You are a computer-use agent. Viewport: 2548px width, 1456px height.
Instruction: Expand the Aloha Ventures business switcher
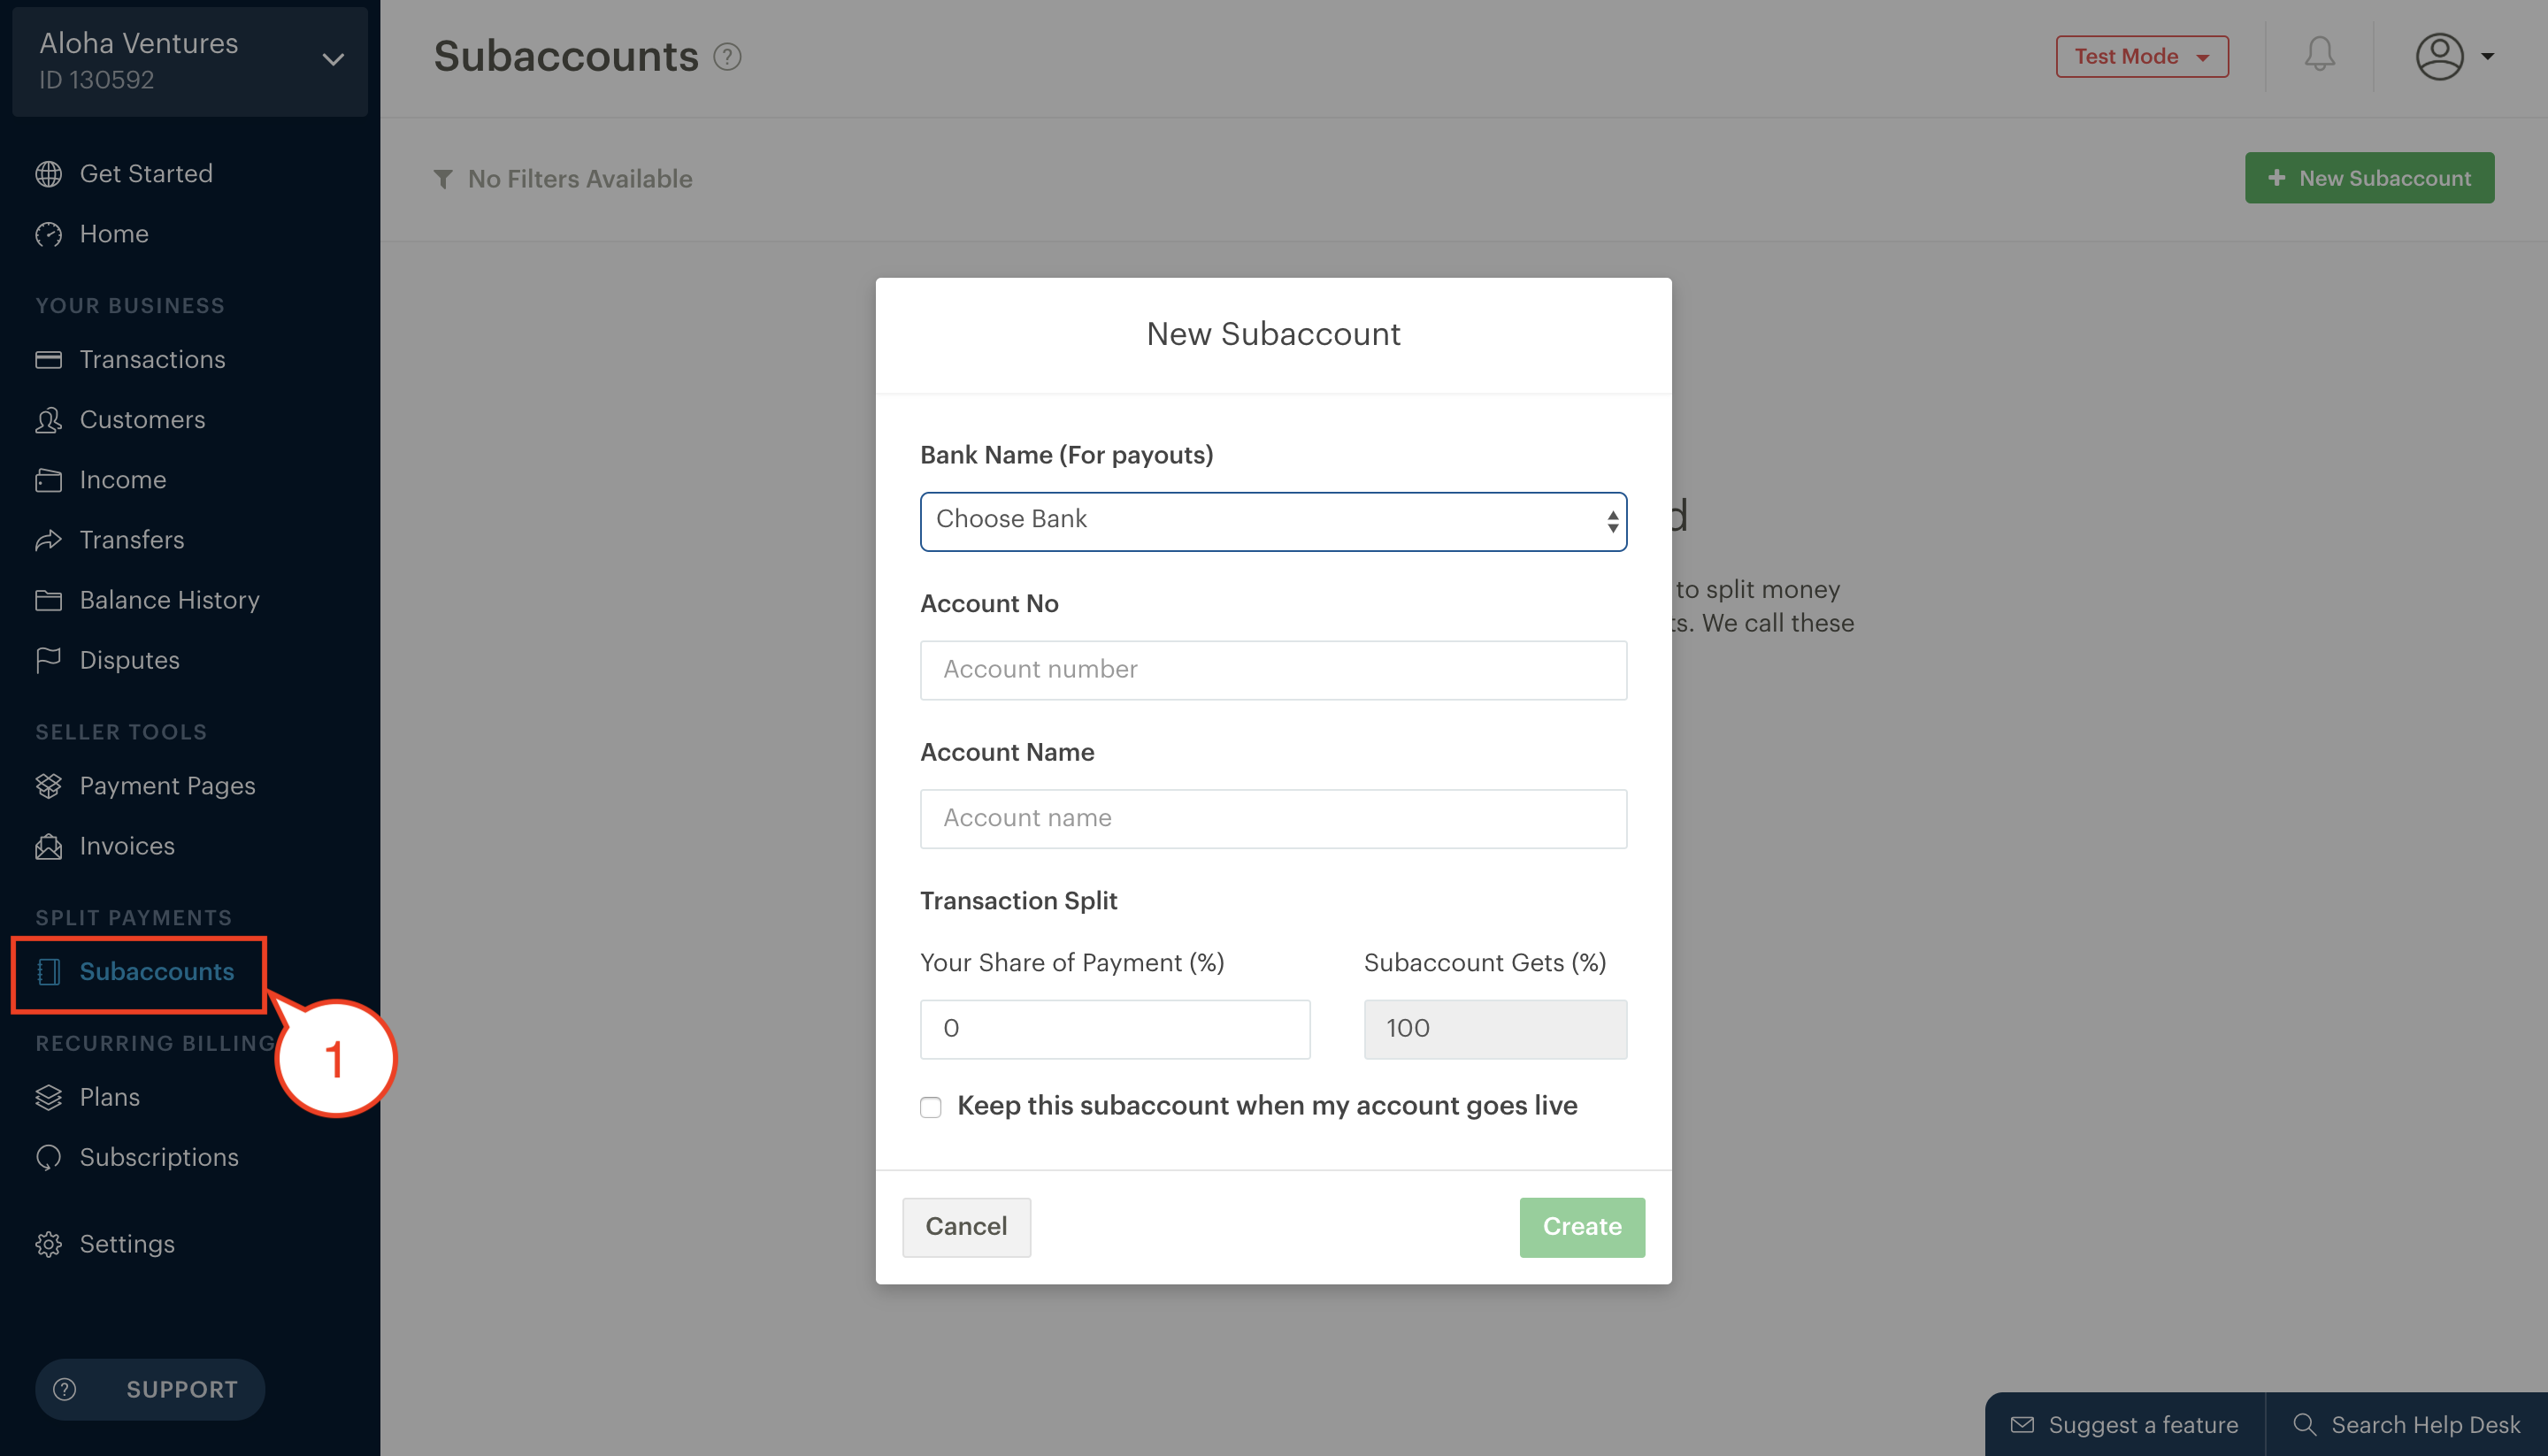click(x=190, y=61)
